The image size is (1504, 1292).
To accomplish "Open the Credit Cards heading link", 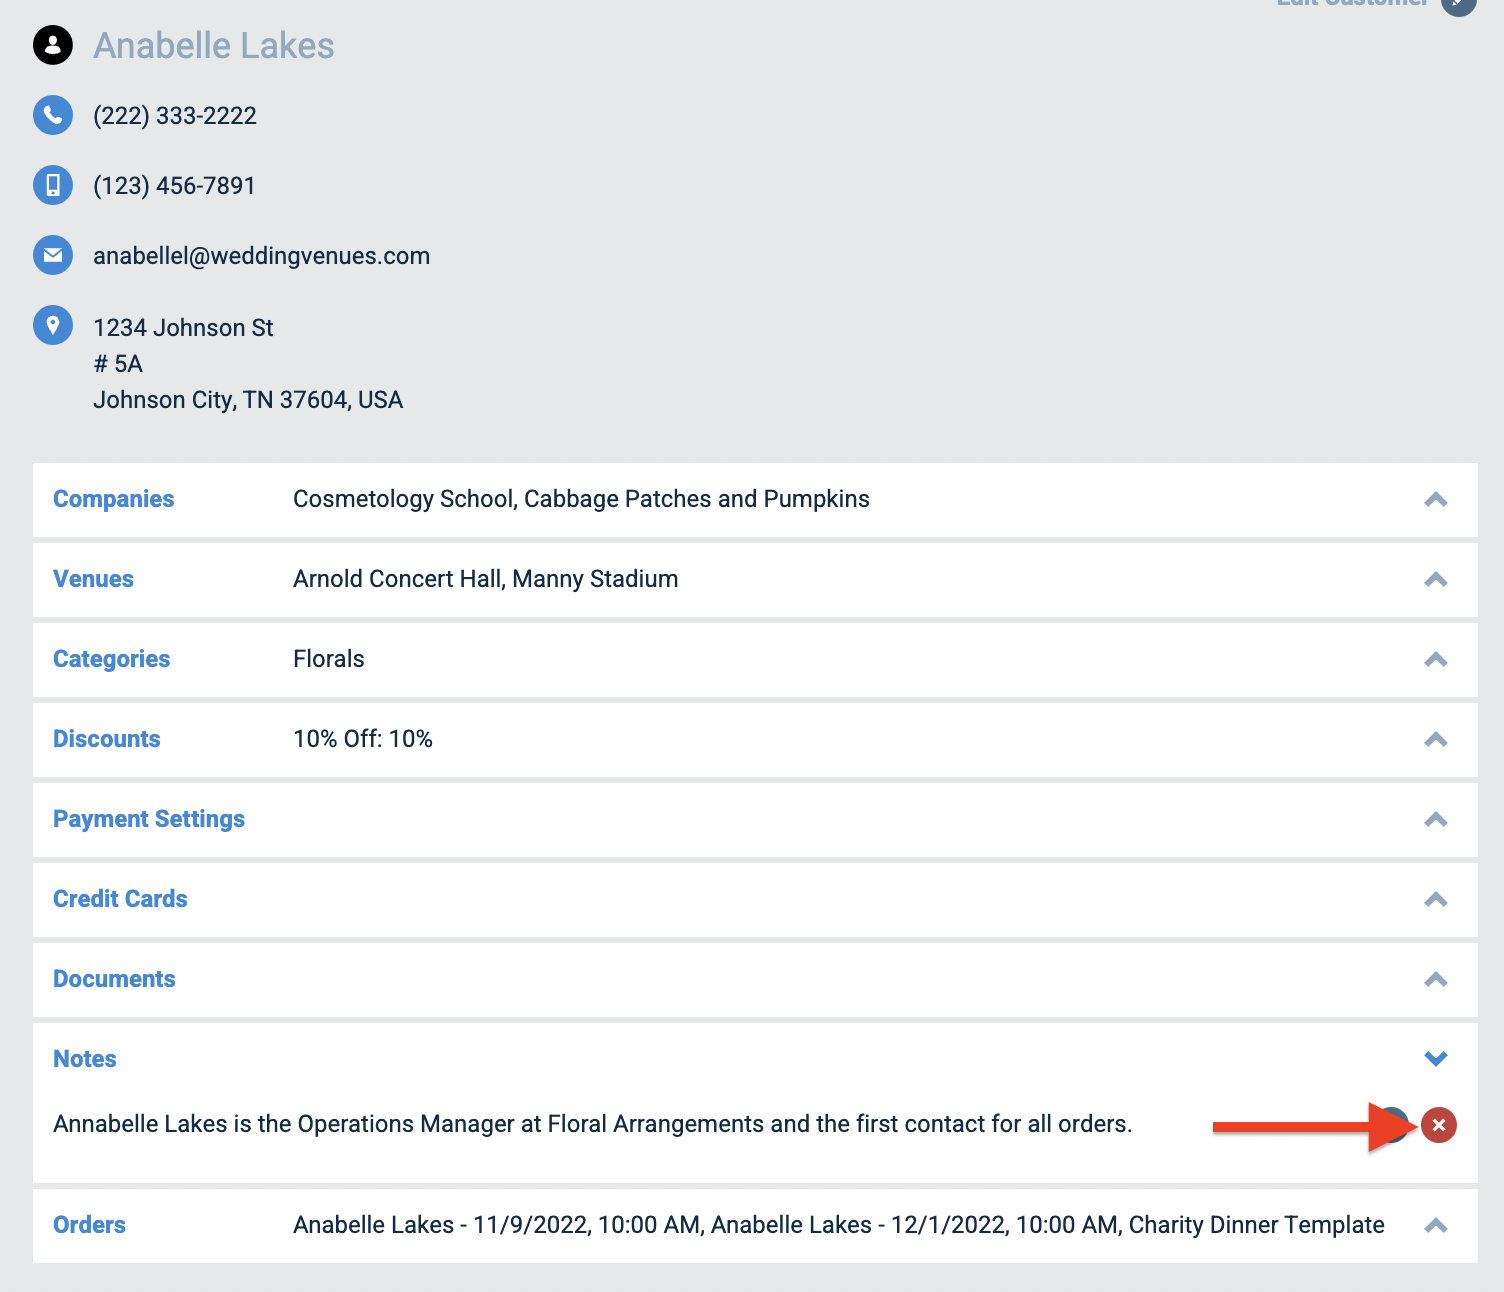I will (120, 899).
